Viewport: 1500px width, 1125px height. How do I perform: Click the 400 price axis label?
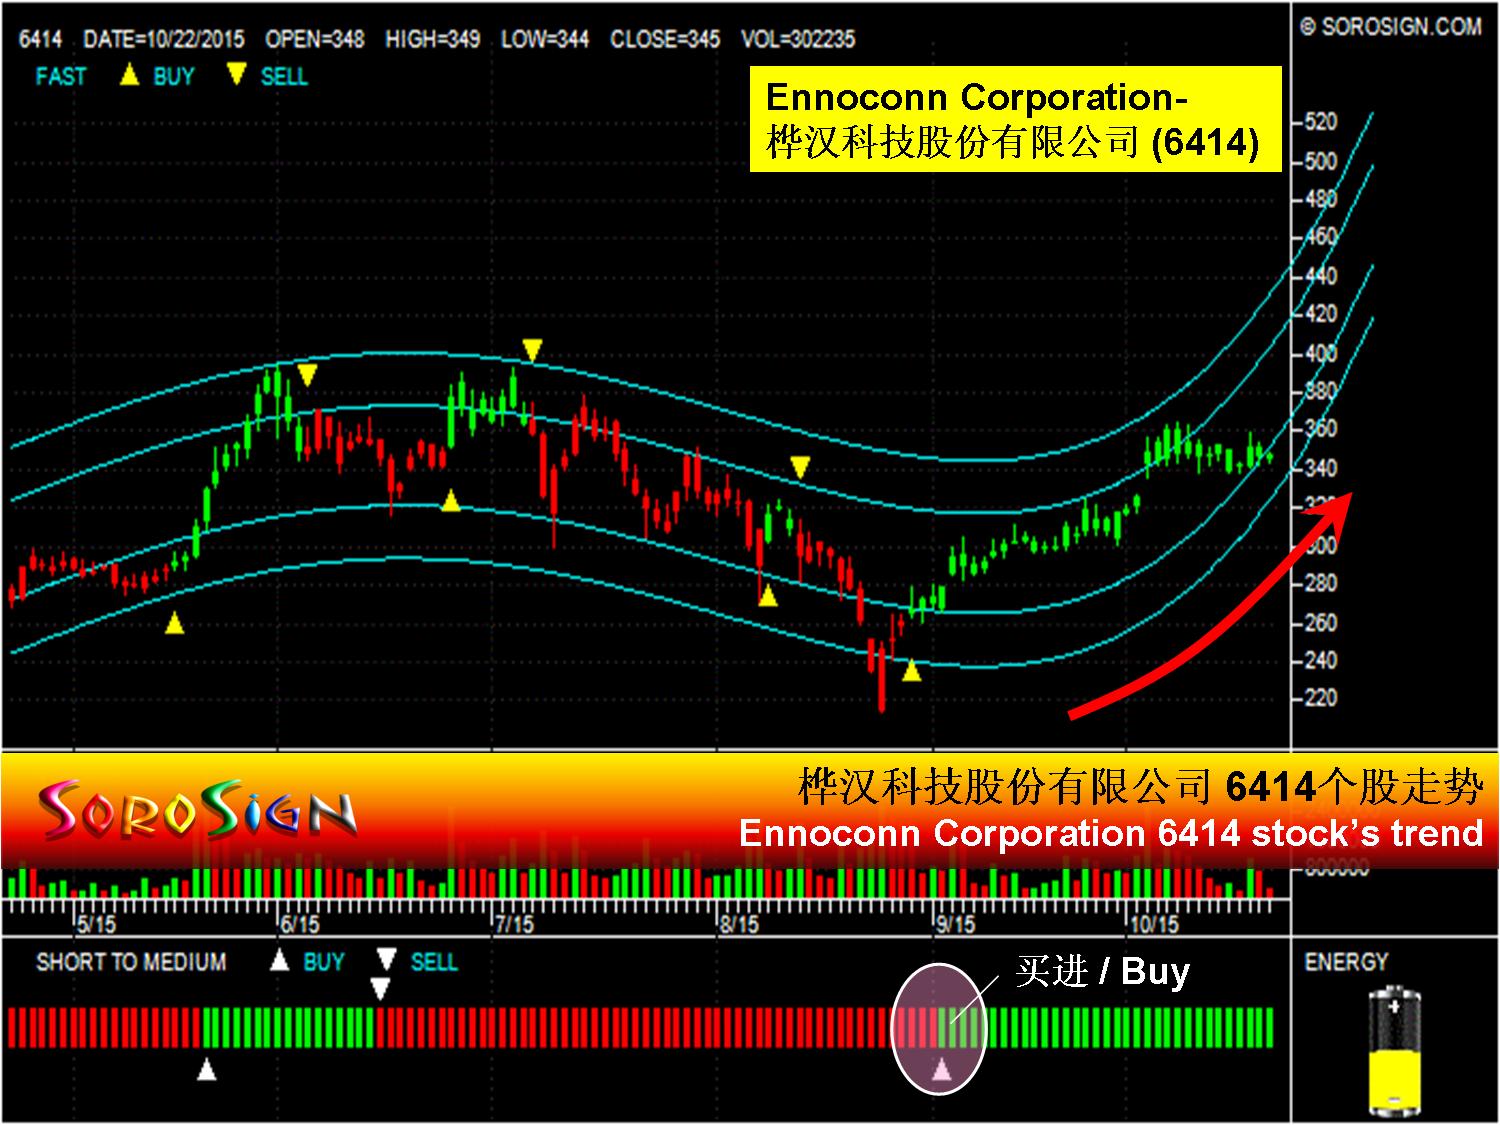pyautogui.click(x=1321, y=353)
